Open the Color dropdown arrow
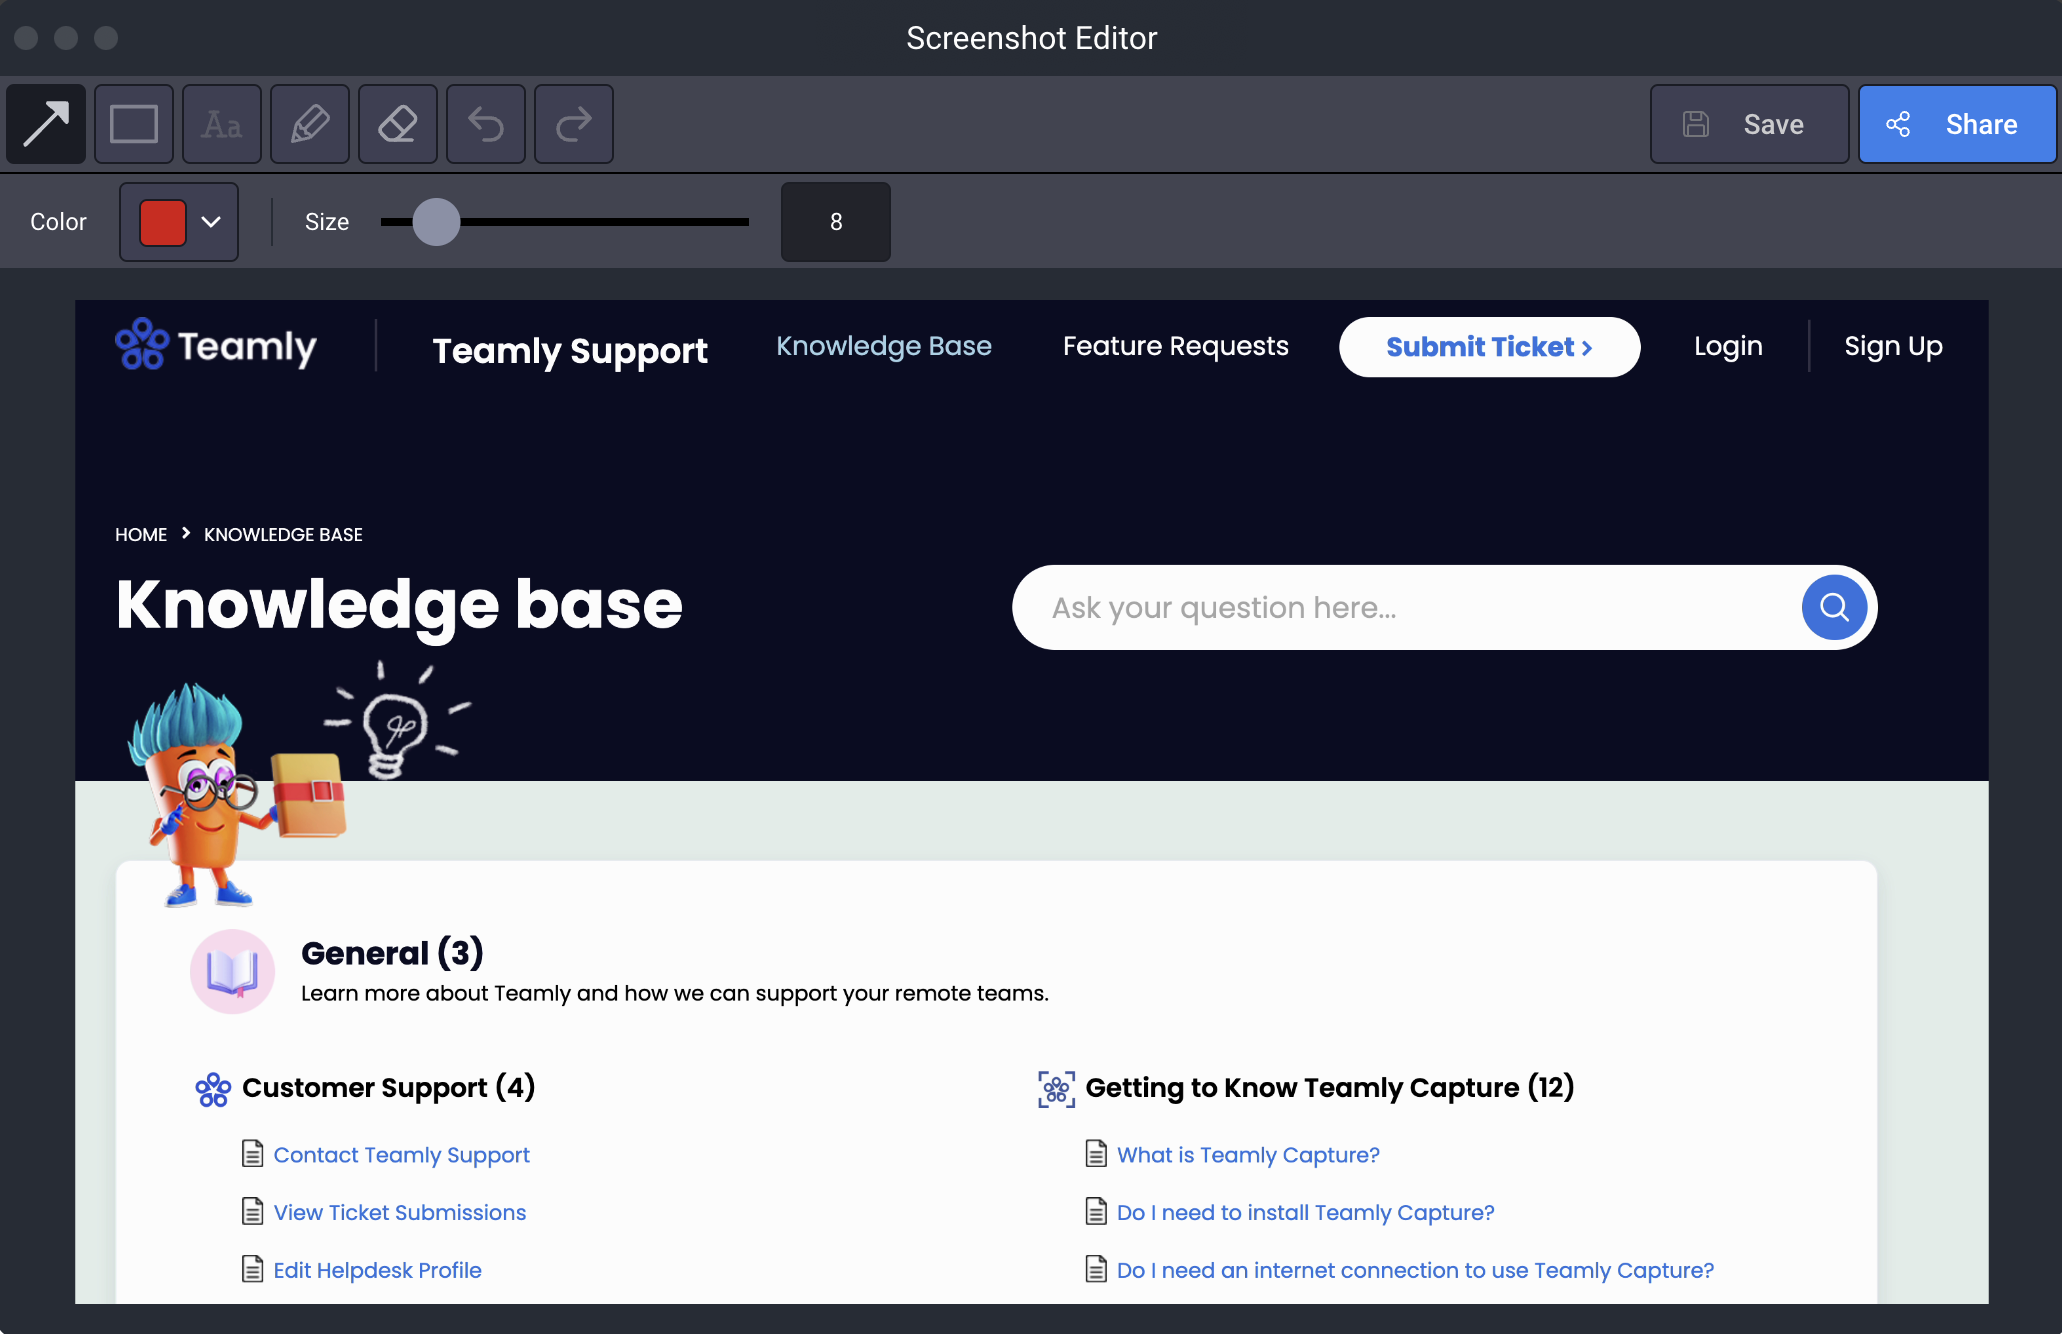 tap(211, 222)
